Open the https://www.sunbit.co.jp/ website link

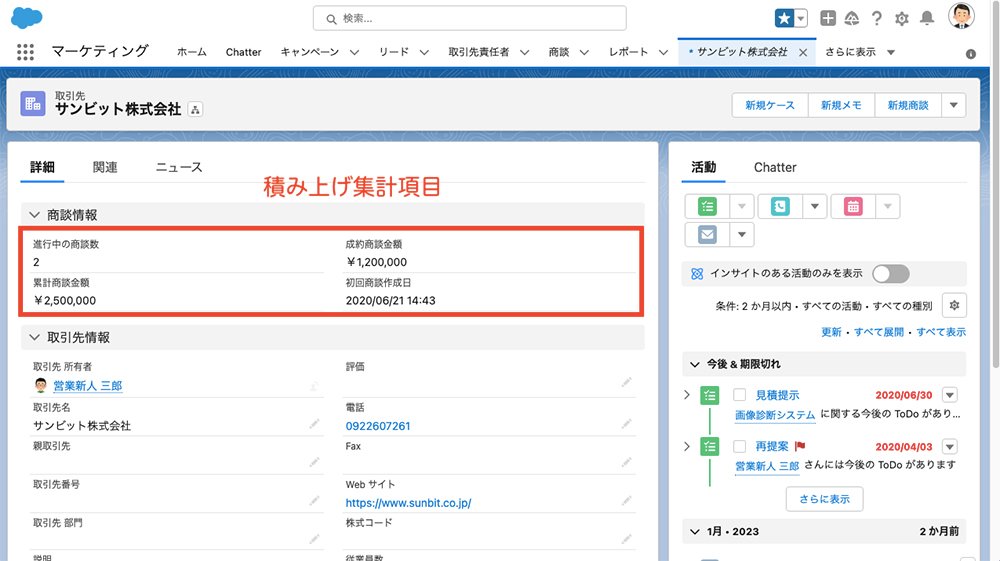click(408, 503)
